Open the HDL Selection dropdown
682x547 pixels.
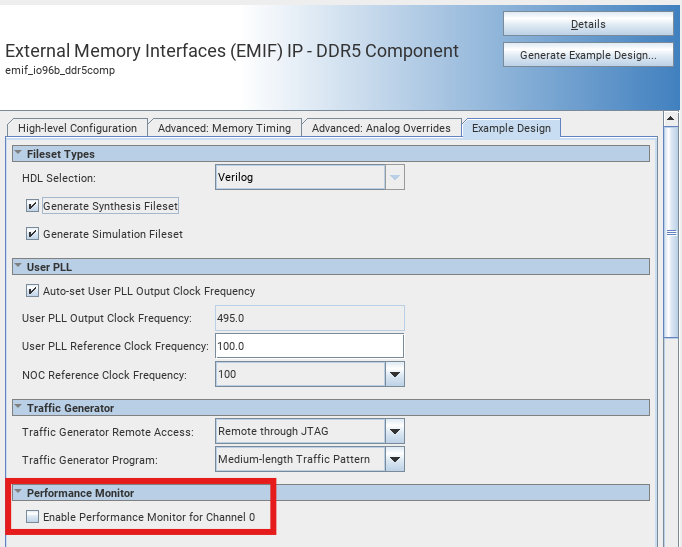tap(395, 178)
